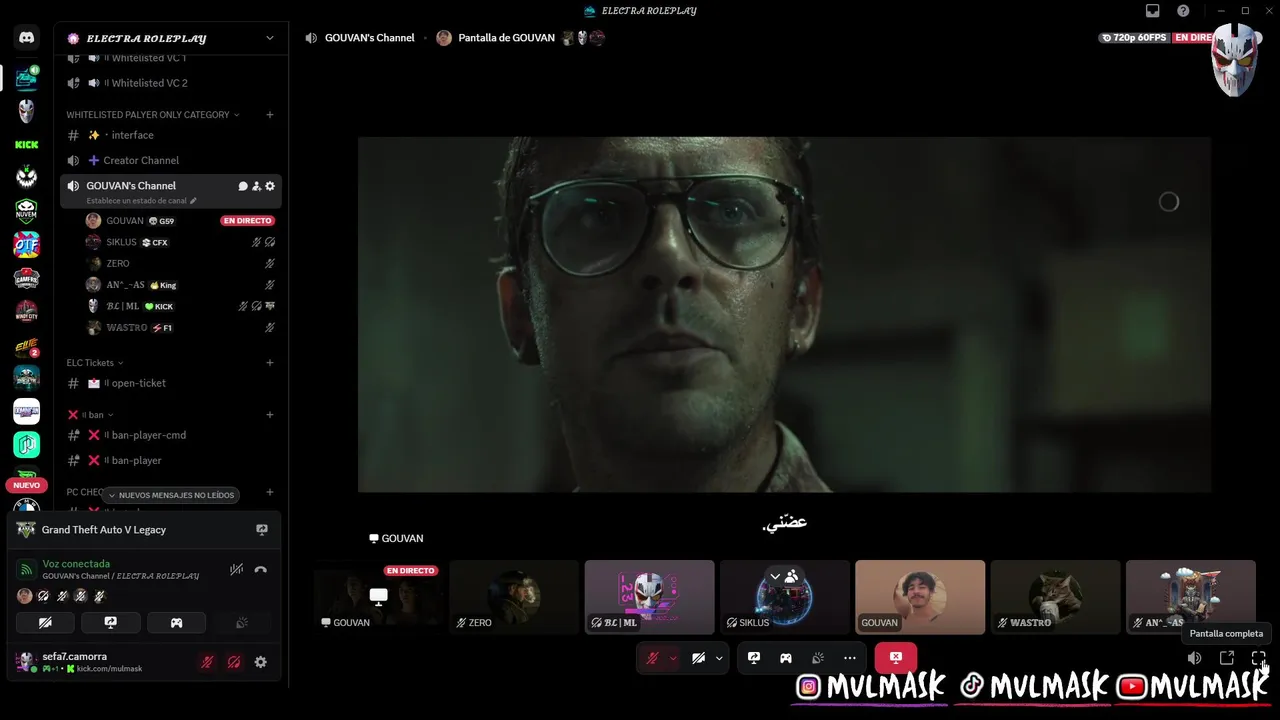Disconnect from voice with phone icon
Image resolution: width=1280 pixels, height=720 pixels.
click(261, 570)
